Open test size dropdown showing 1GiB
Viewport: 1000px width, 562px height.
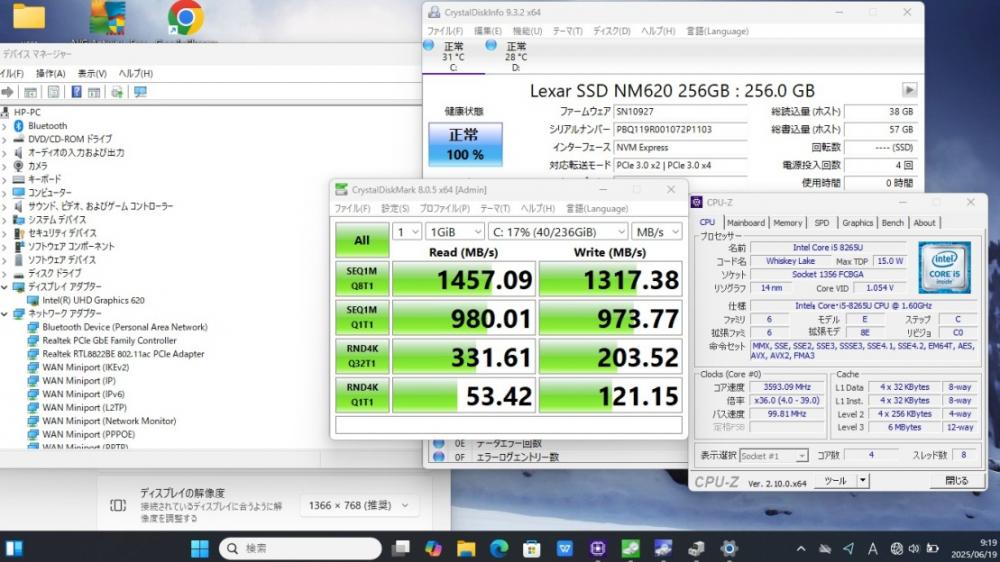coord(455,232)
